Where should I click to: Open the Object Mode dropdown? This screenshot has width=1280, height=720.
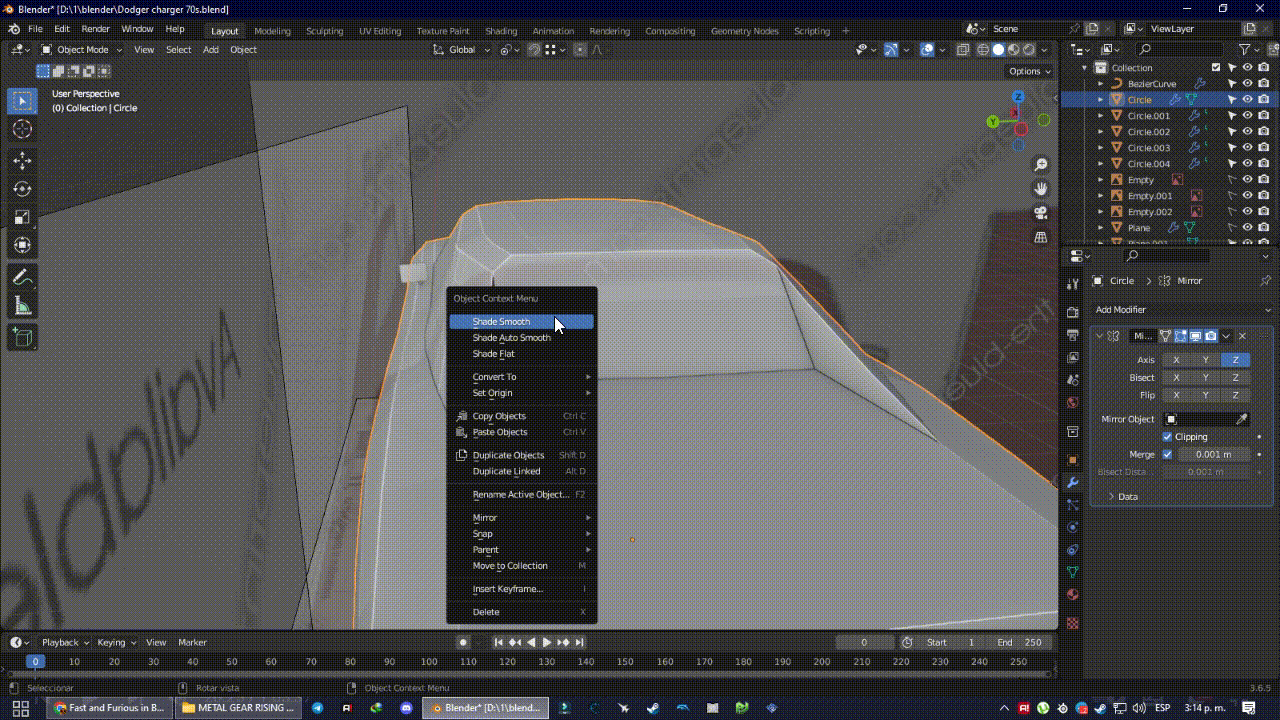click(80, 50)
